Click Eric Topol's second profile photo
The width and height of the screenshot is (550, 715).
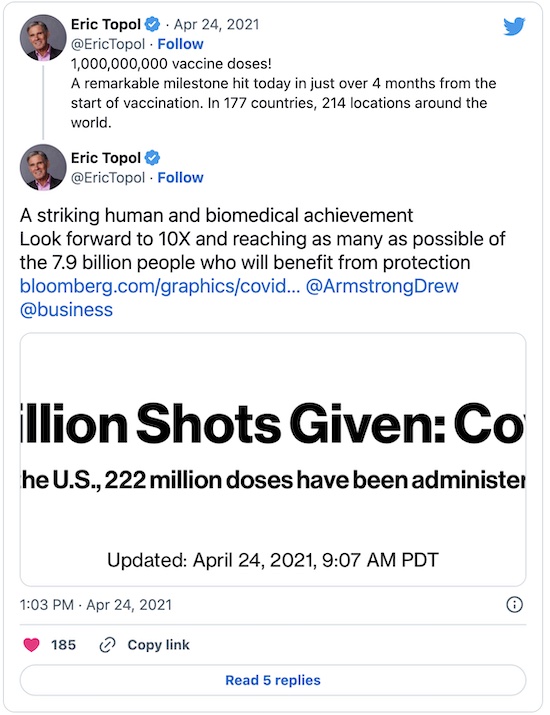pyautogui.click(x=43, y=167)
